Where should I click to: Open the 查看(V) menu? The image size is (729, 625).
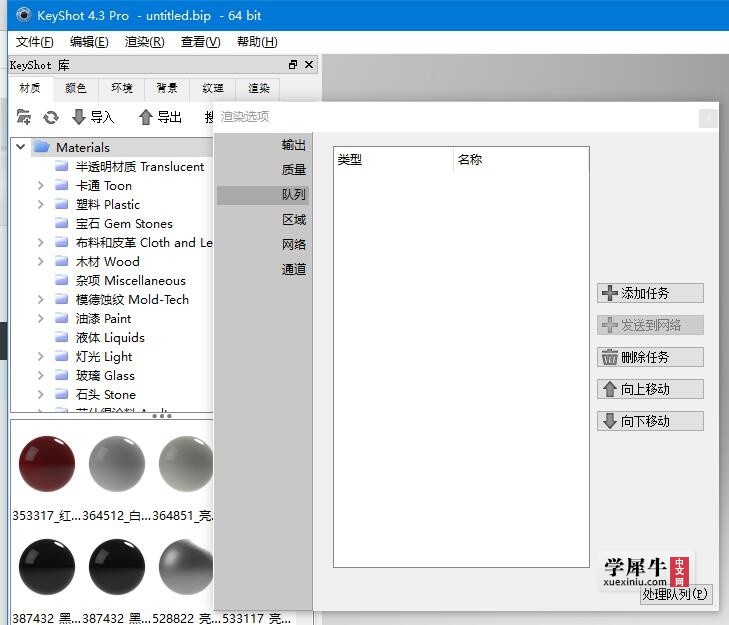tap(200, 42)
